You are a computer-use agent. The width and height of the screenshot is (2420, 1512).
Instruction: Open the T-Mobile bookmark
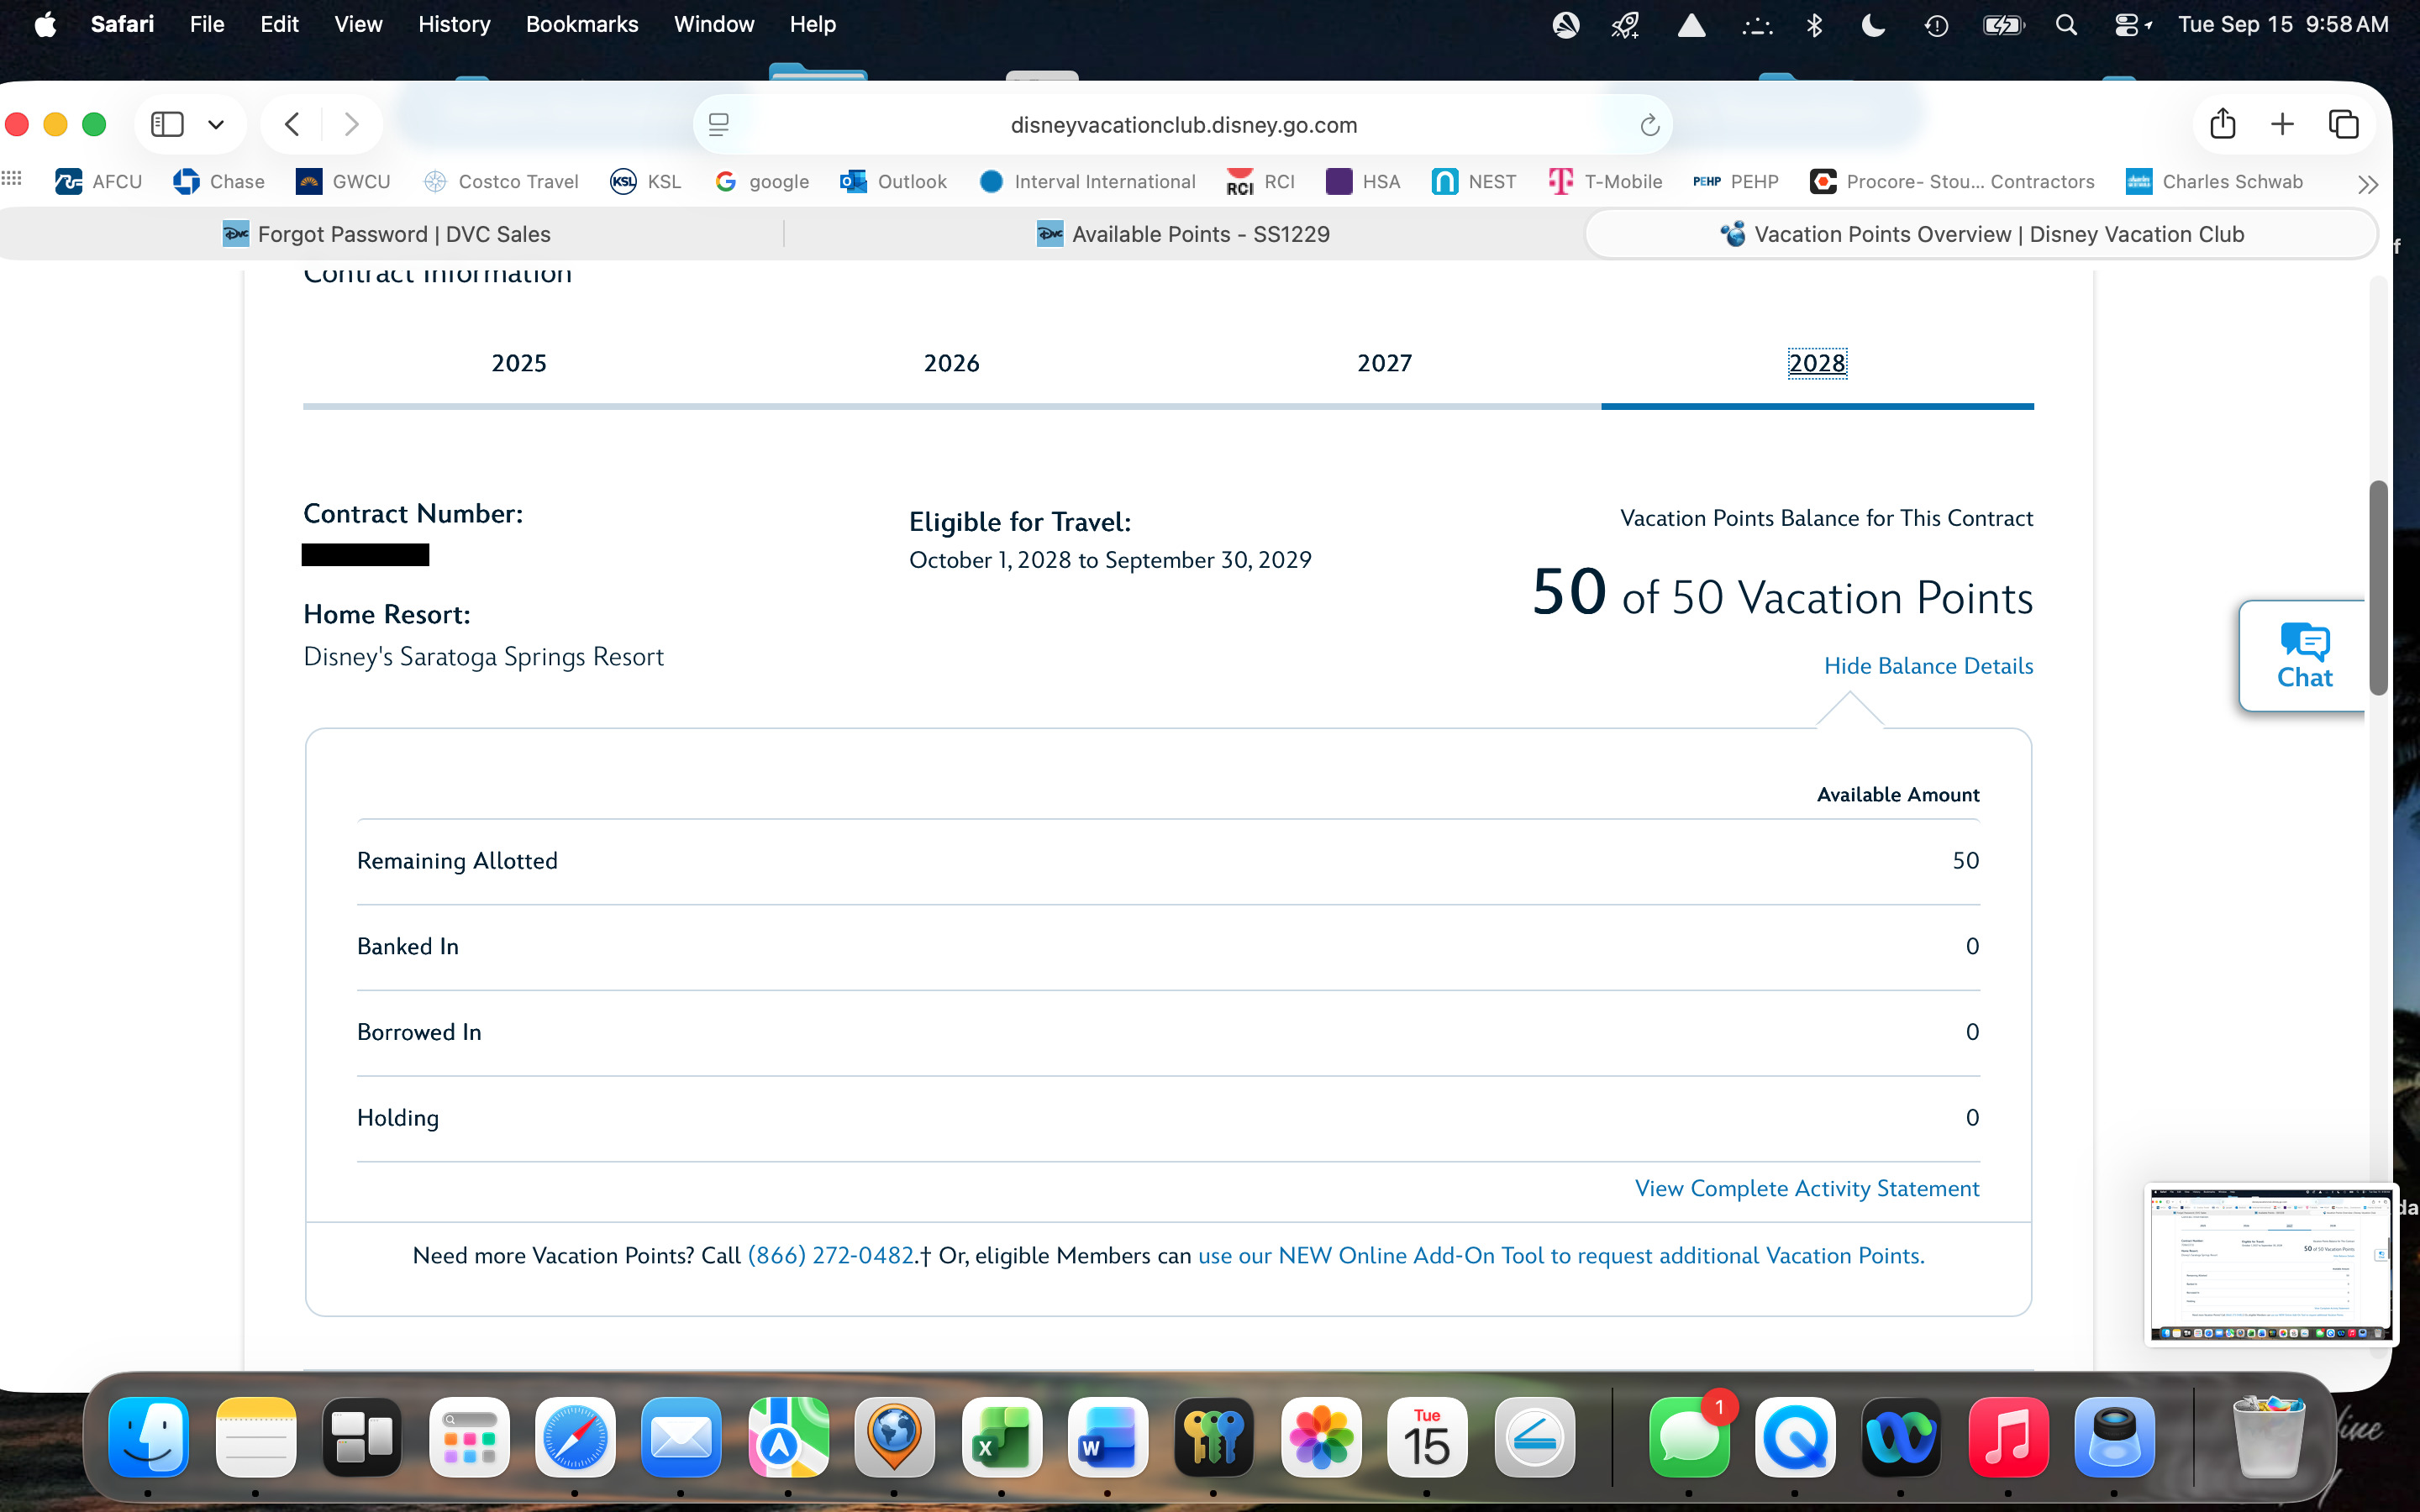[1605, 181]
